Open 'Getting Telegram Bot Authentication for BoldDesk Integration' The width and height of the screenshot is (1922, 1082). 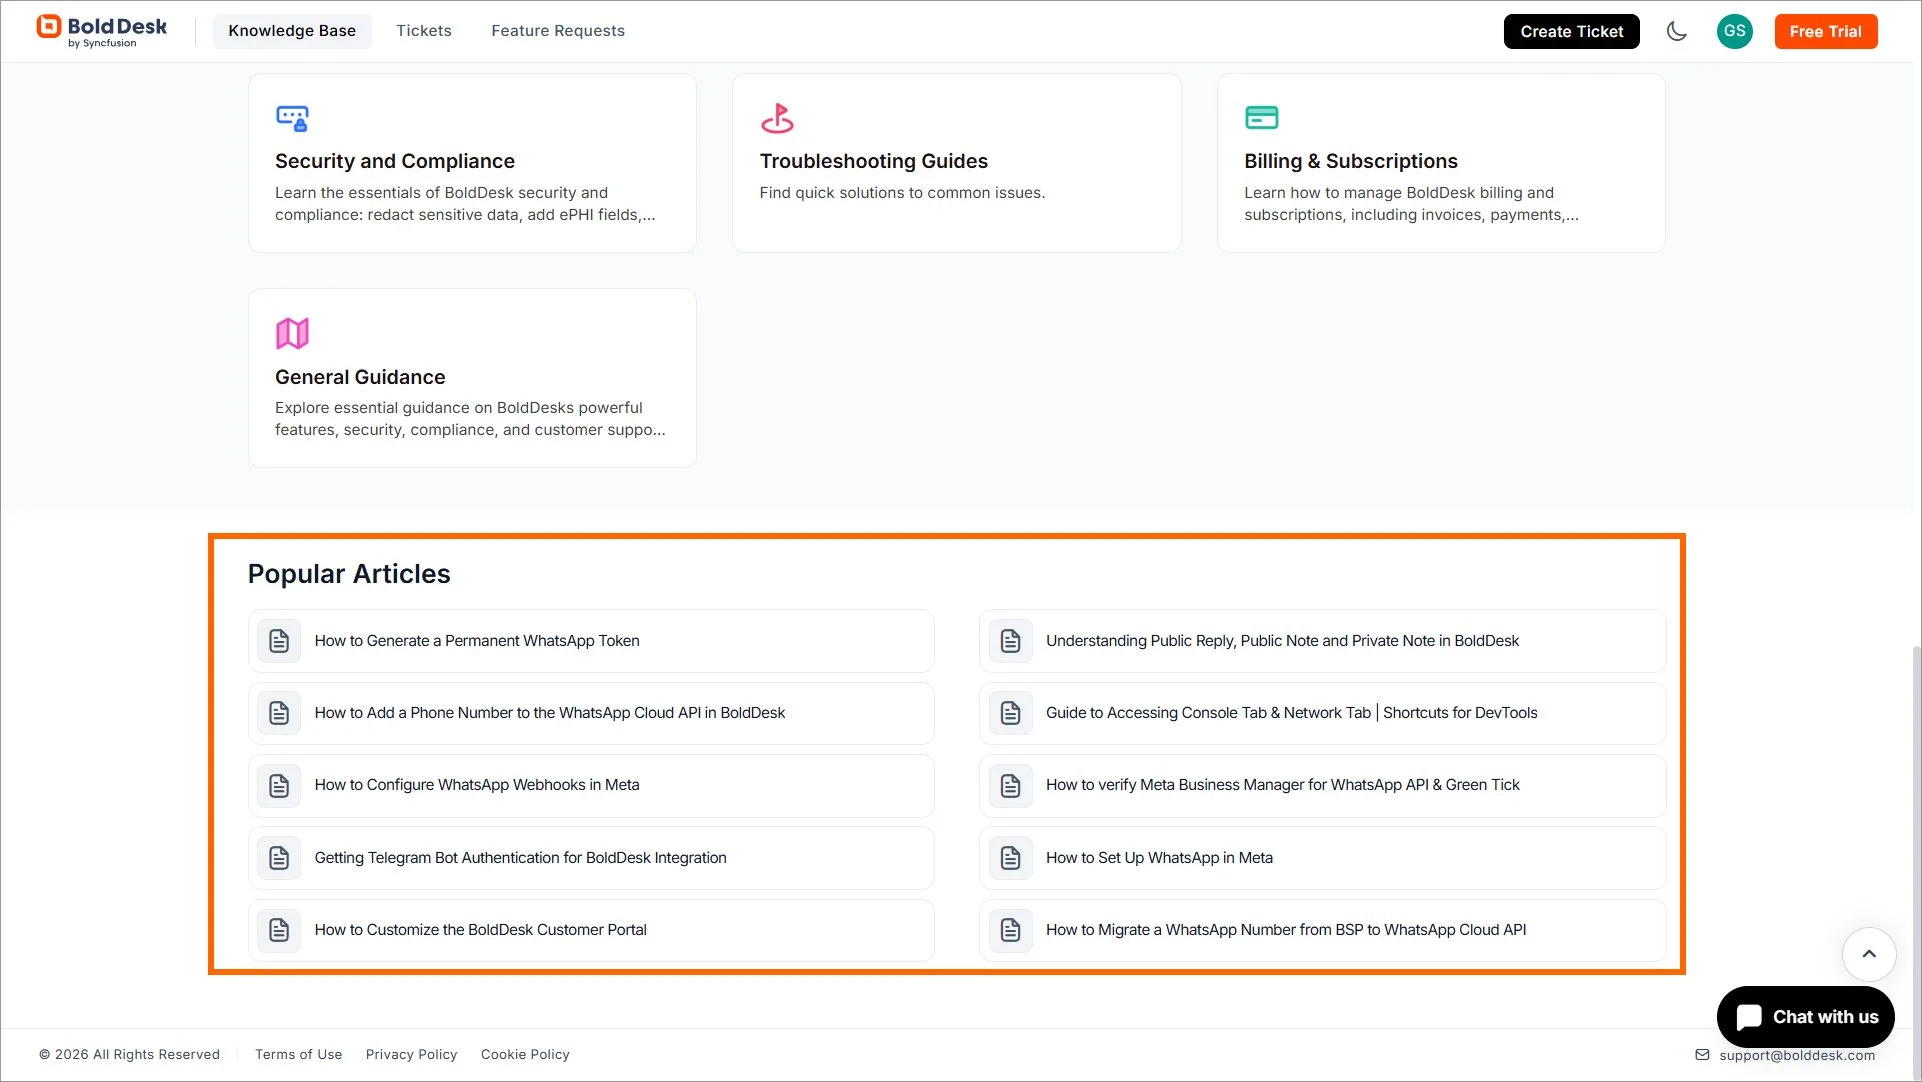pos(590,858)
